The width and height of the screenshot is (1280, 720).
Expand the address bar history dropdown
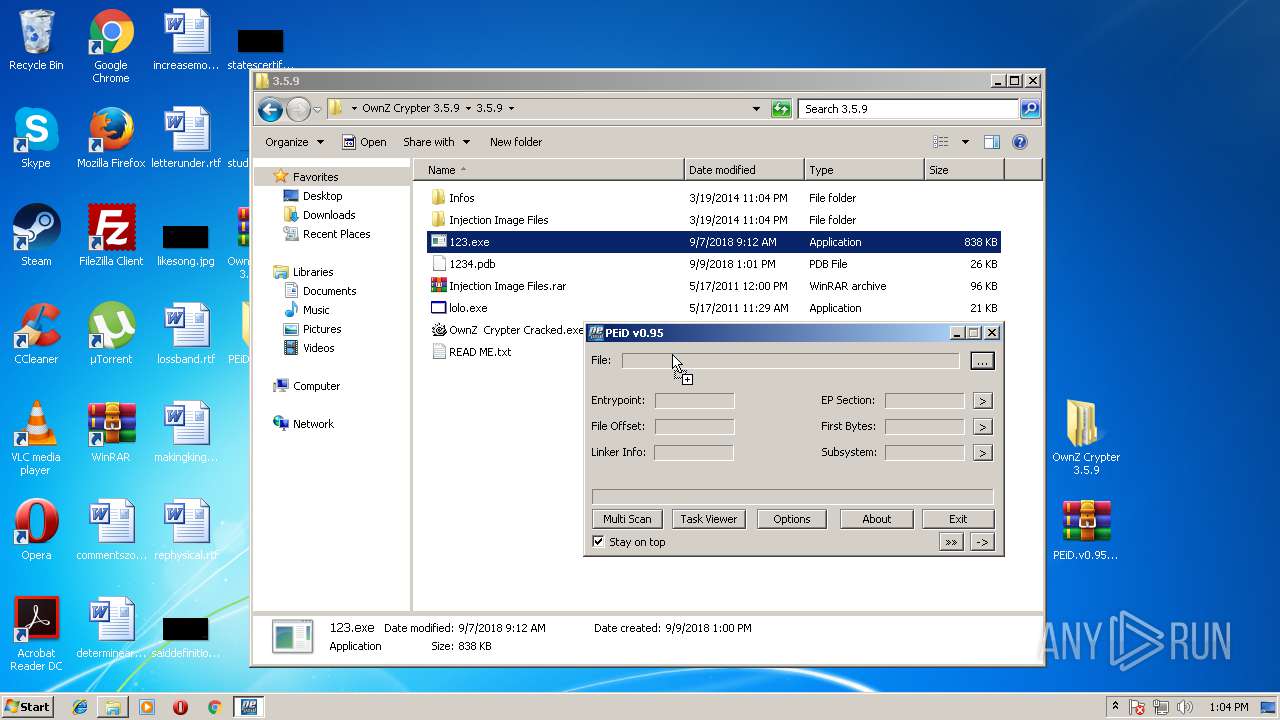coord(756,109)
